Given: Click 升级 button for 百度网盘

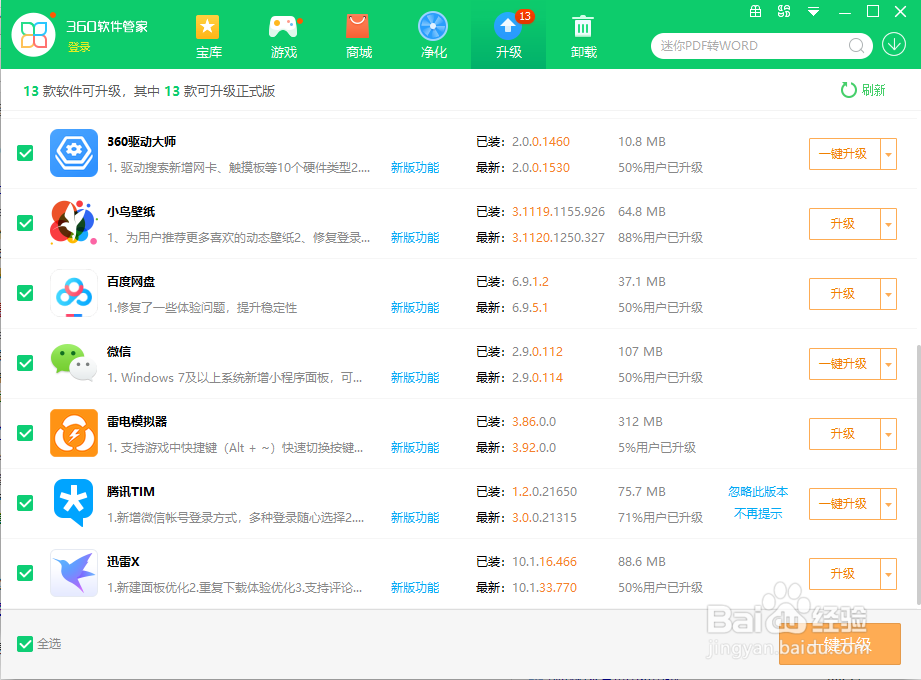Looking at the screenshot, I should [844, 294].
